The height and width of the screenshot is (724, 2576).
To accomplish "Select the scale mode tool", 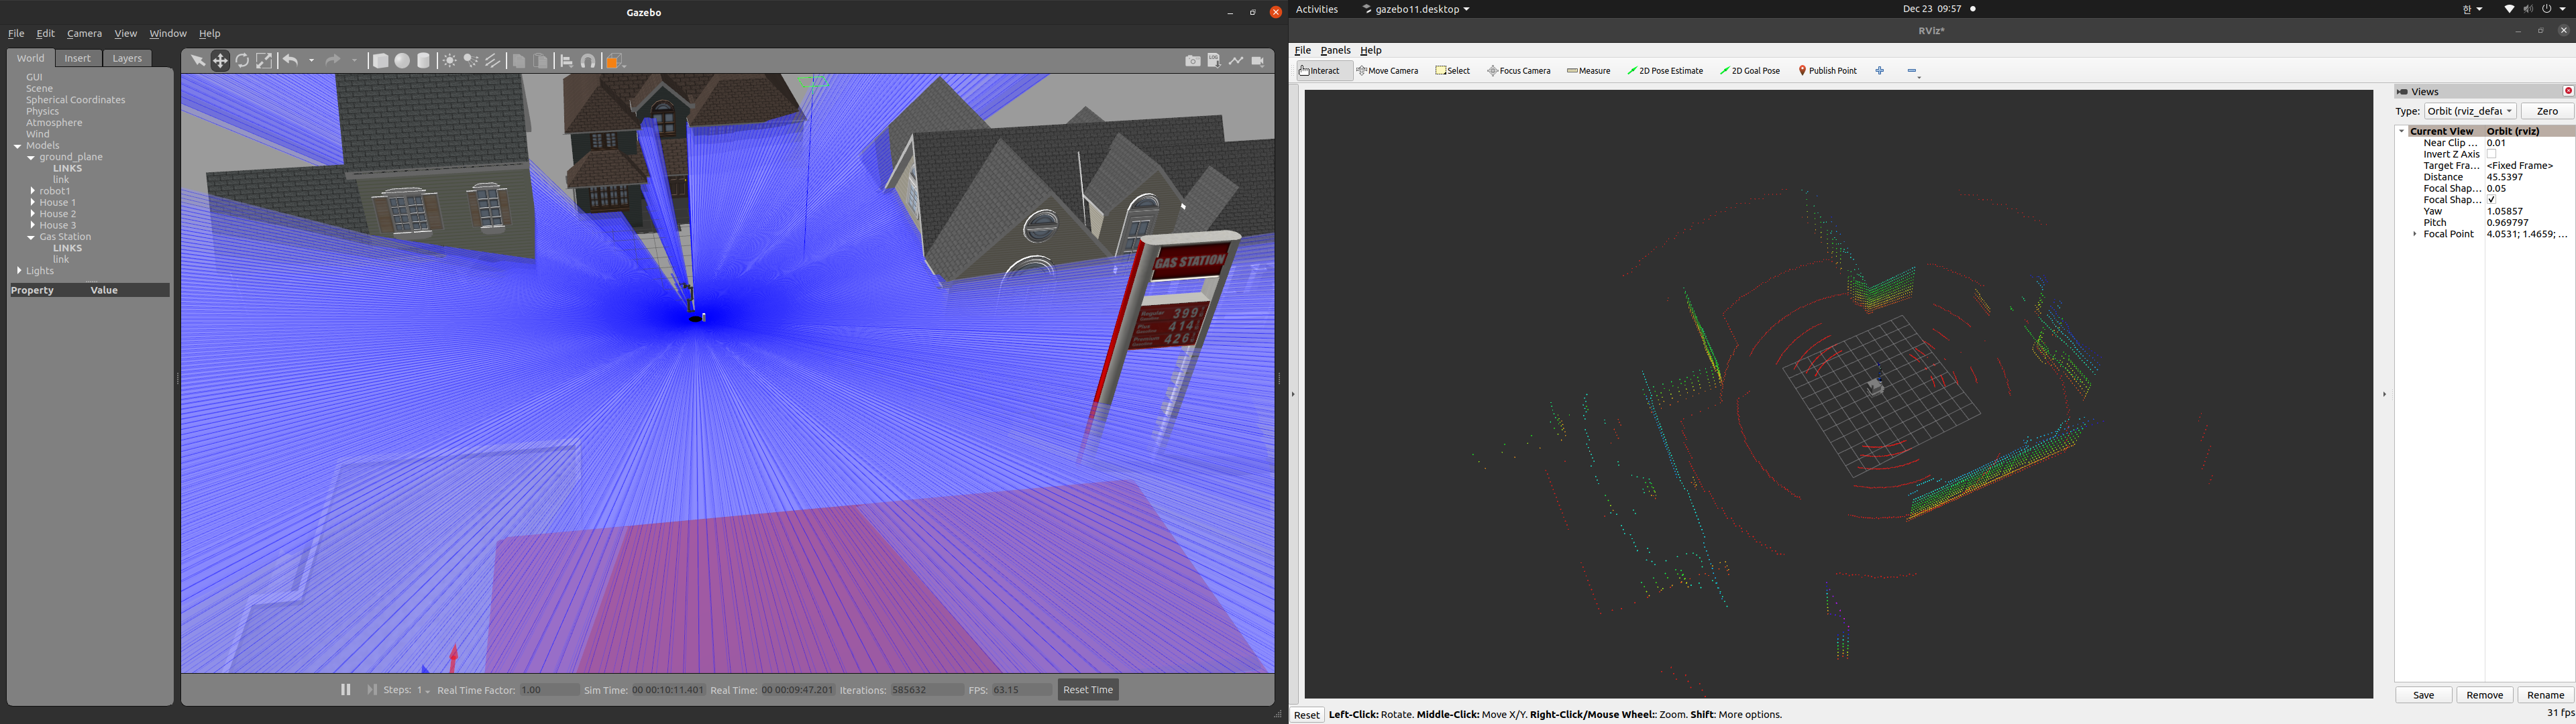I will [264, 61].
